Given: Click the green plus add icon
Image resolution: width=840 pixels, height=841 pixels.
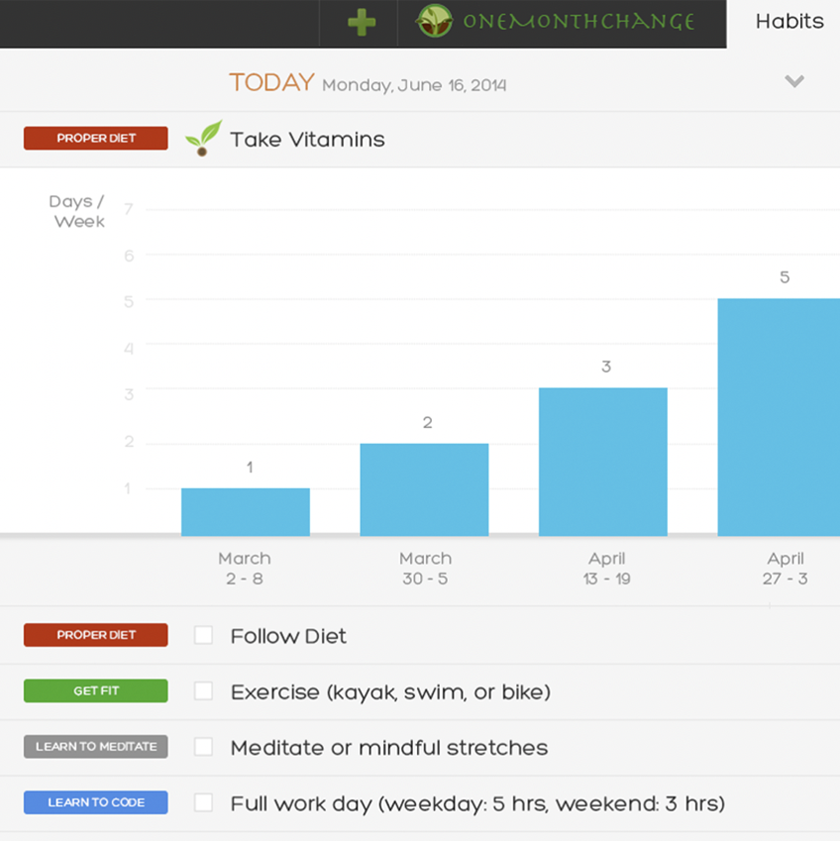Looking at the screenshot, I should [361, 22].
